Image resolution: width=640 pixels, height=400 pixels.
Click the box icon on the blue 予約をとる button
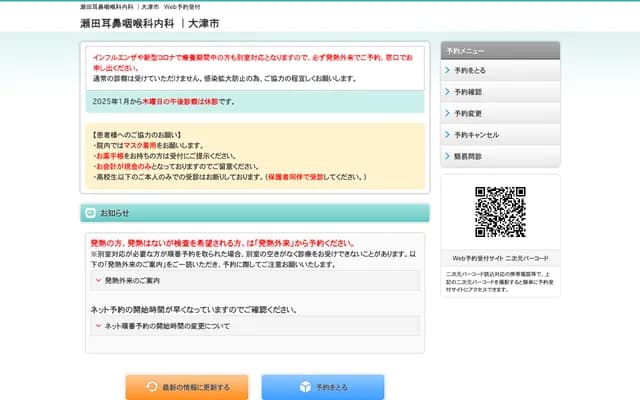pyautogui.click(x=305, y=387)
